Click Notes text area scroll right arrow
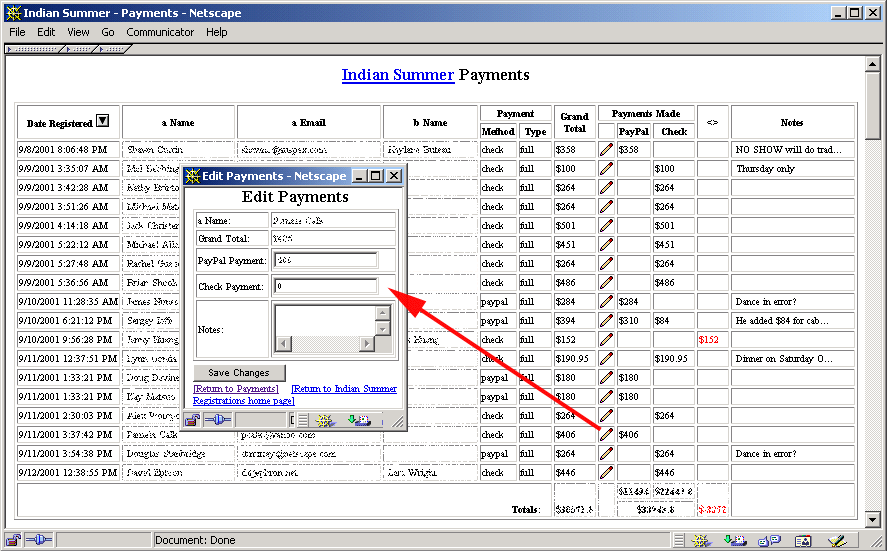Image resolution: width=887 pixels, height=551 pixels. (x=367, y=343)
